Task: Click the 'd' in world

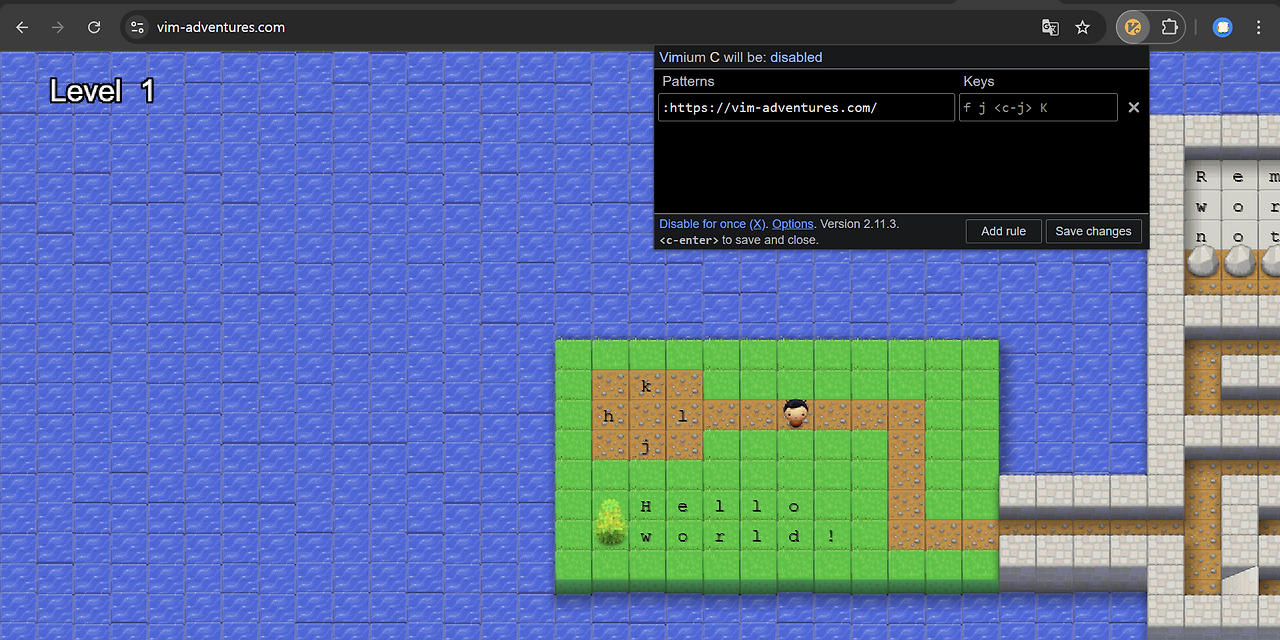Action: (794, 536)
